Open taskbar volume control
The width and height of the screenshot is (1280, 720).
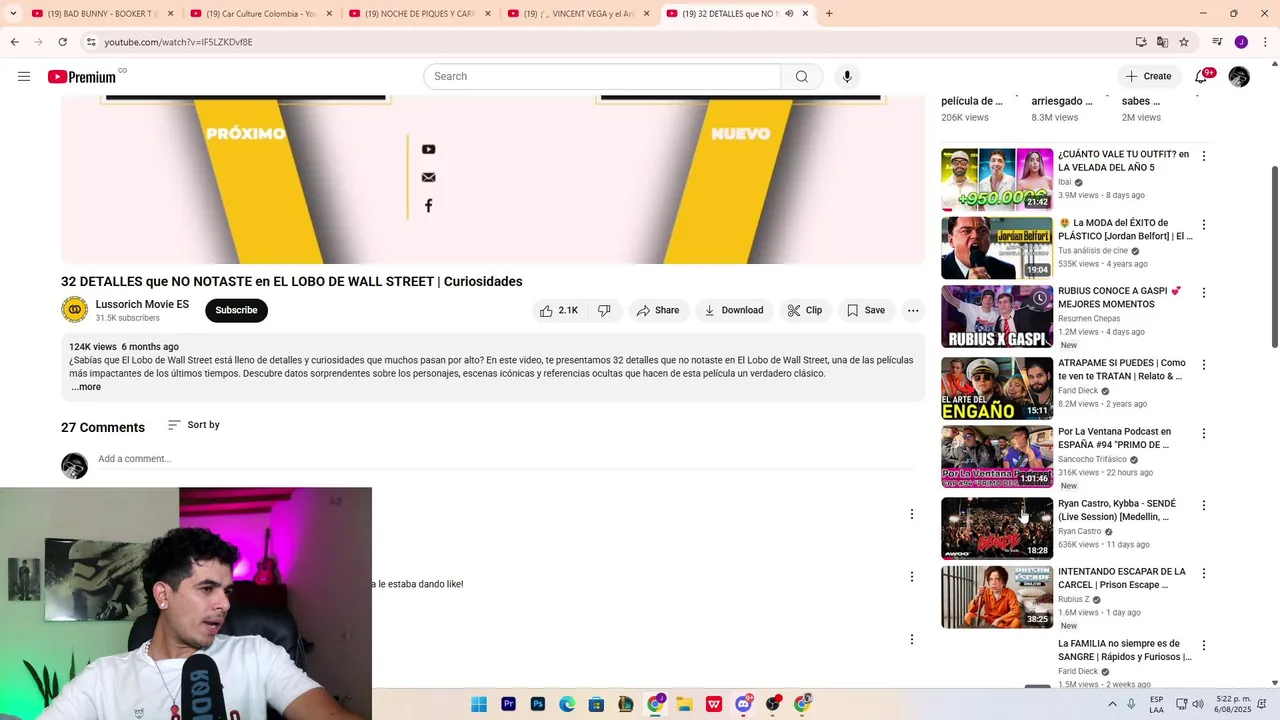coord(1199,704)
